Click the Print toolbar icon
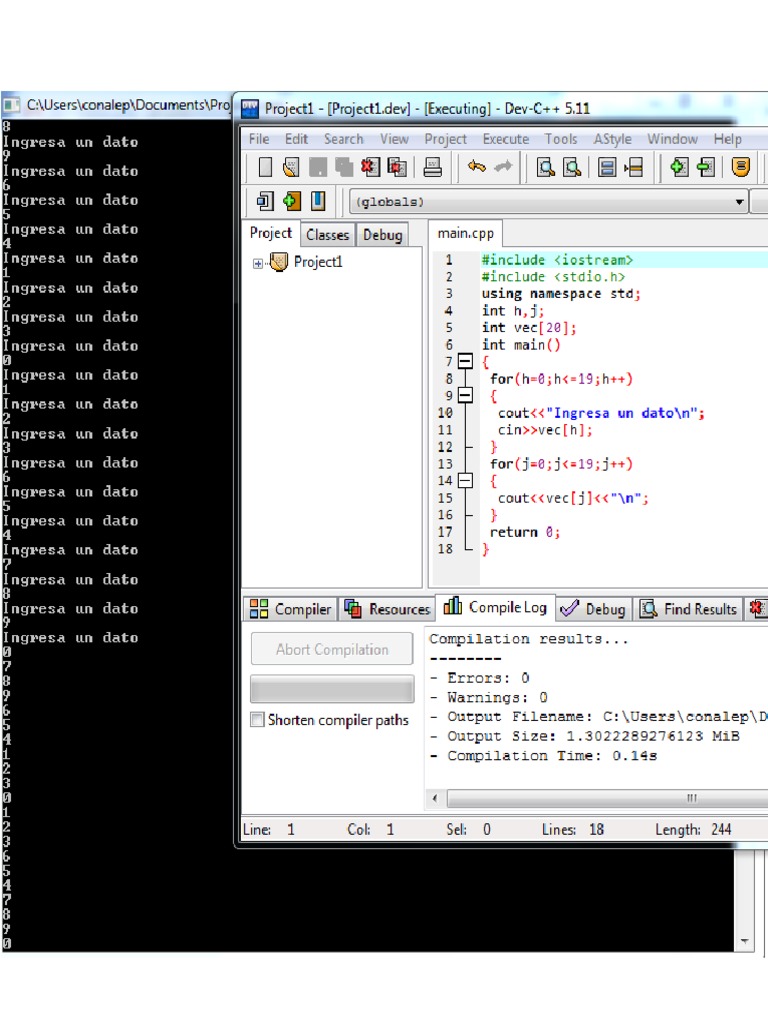 point(432,168)
